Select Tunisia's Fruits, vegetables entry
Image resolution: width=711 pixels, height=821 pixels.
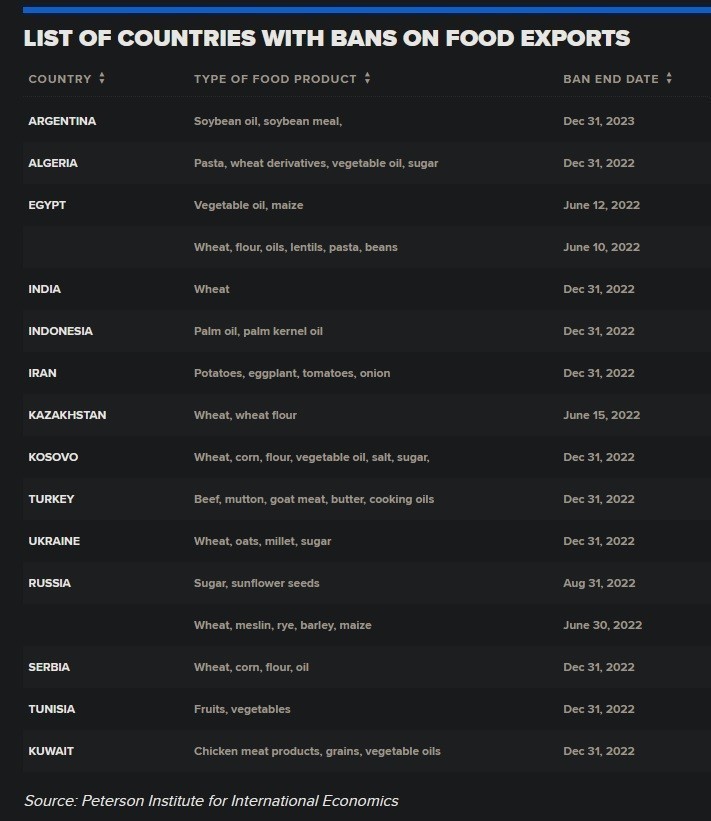click(242, 709)
